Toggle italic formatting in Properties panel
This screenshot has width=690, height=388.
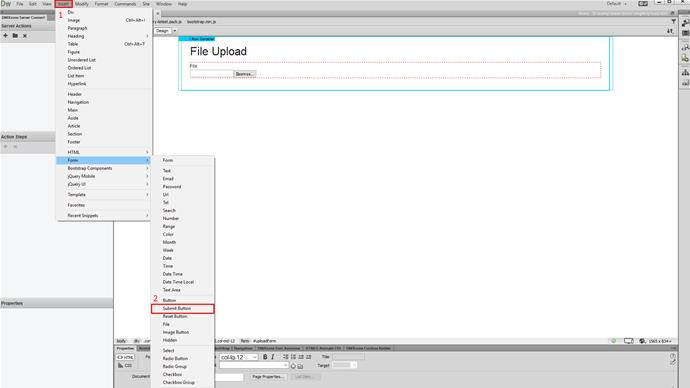[273, 357]
